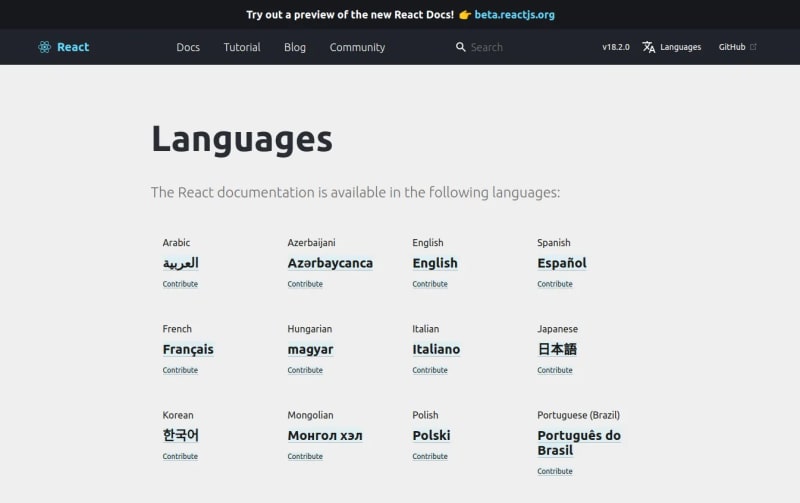The height and width of the screenshot is (503, 800).
Task: Open the magyar documentation link
Action: 310,349
